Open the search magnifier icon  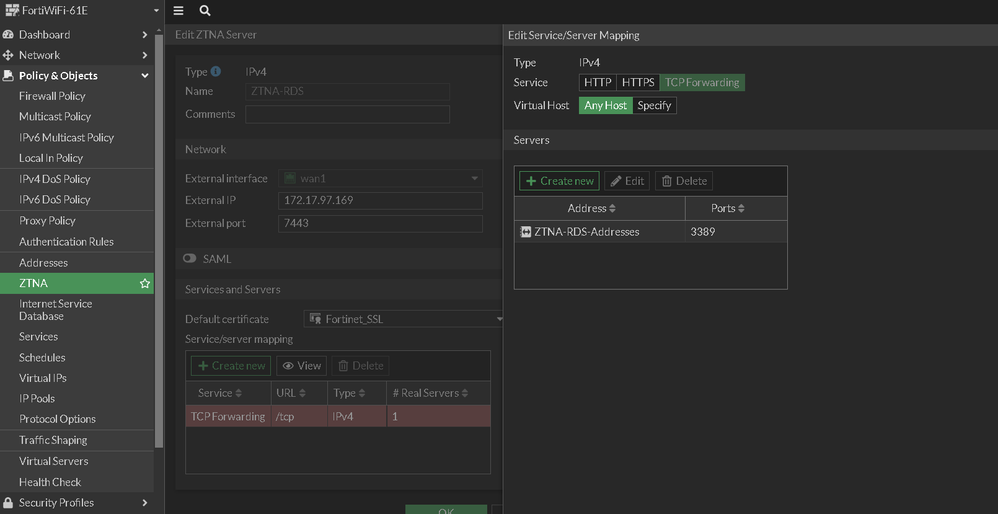[205, 11]
